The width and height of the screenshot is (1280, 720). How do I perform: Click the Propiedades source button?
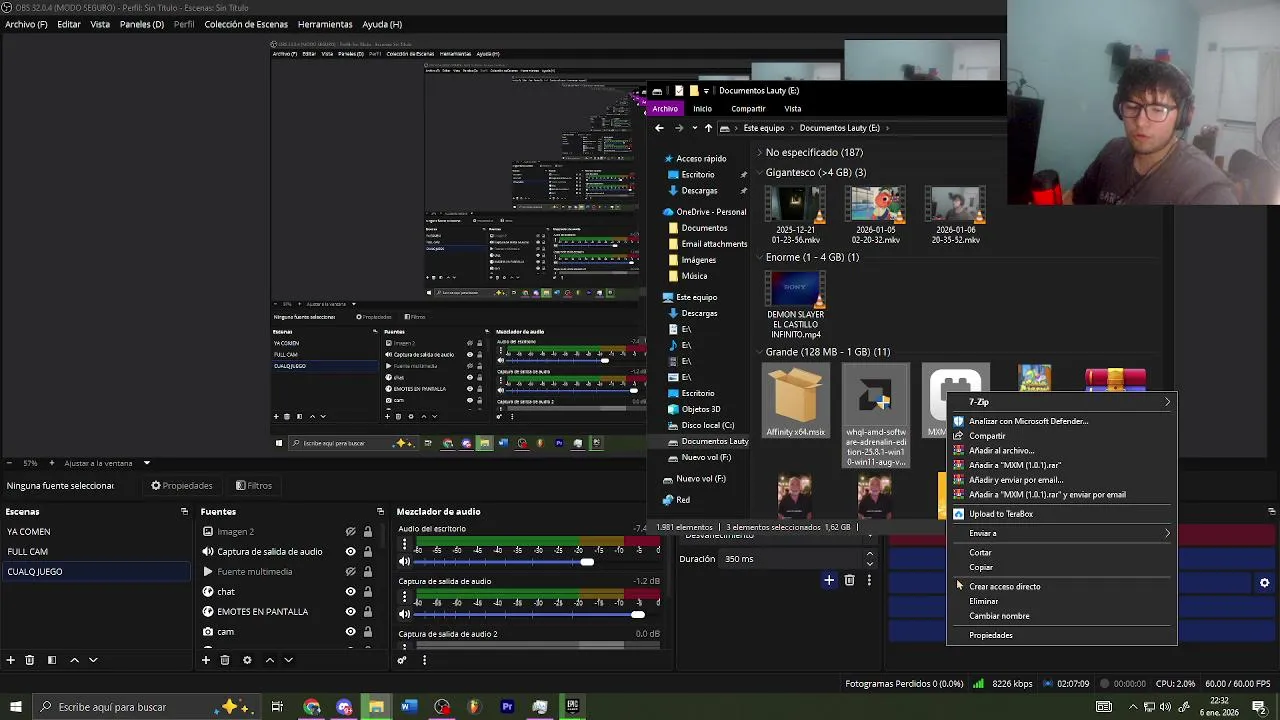[x=182, y=486]
